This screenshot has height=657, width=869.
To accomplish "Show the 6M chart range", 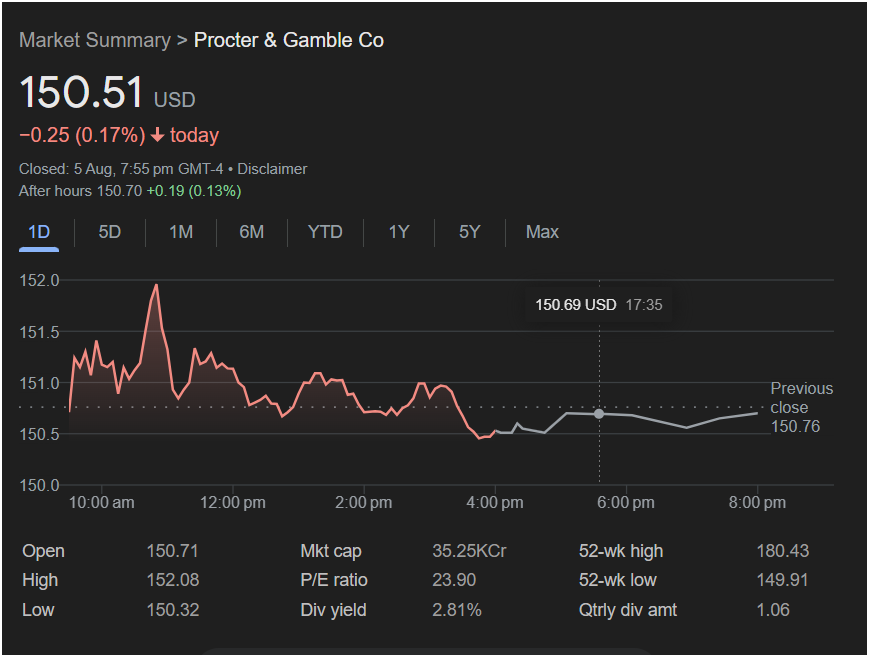I will click(x=252, y=232).
